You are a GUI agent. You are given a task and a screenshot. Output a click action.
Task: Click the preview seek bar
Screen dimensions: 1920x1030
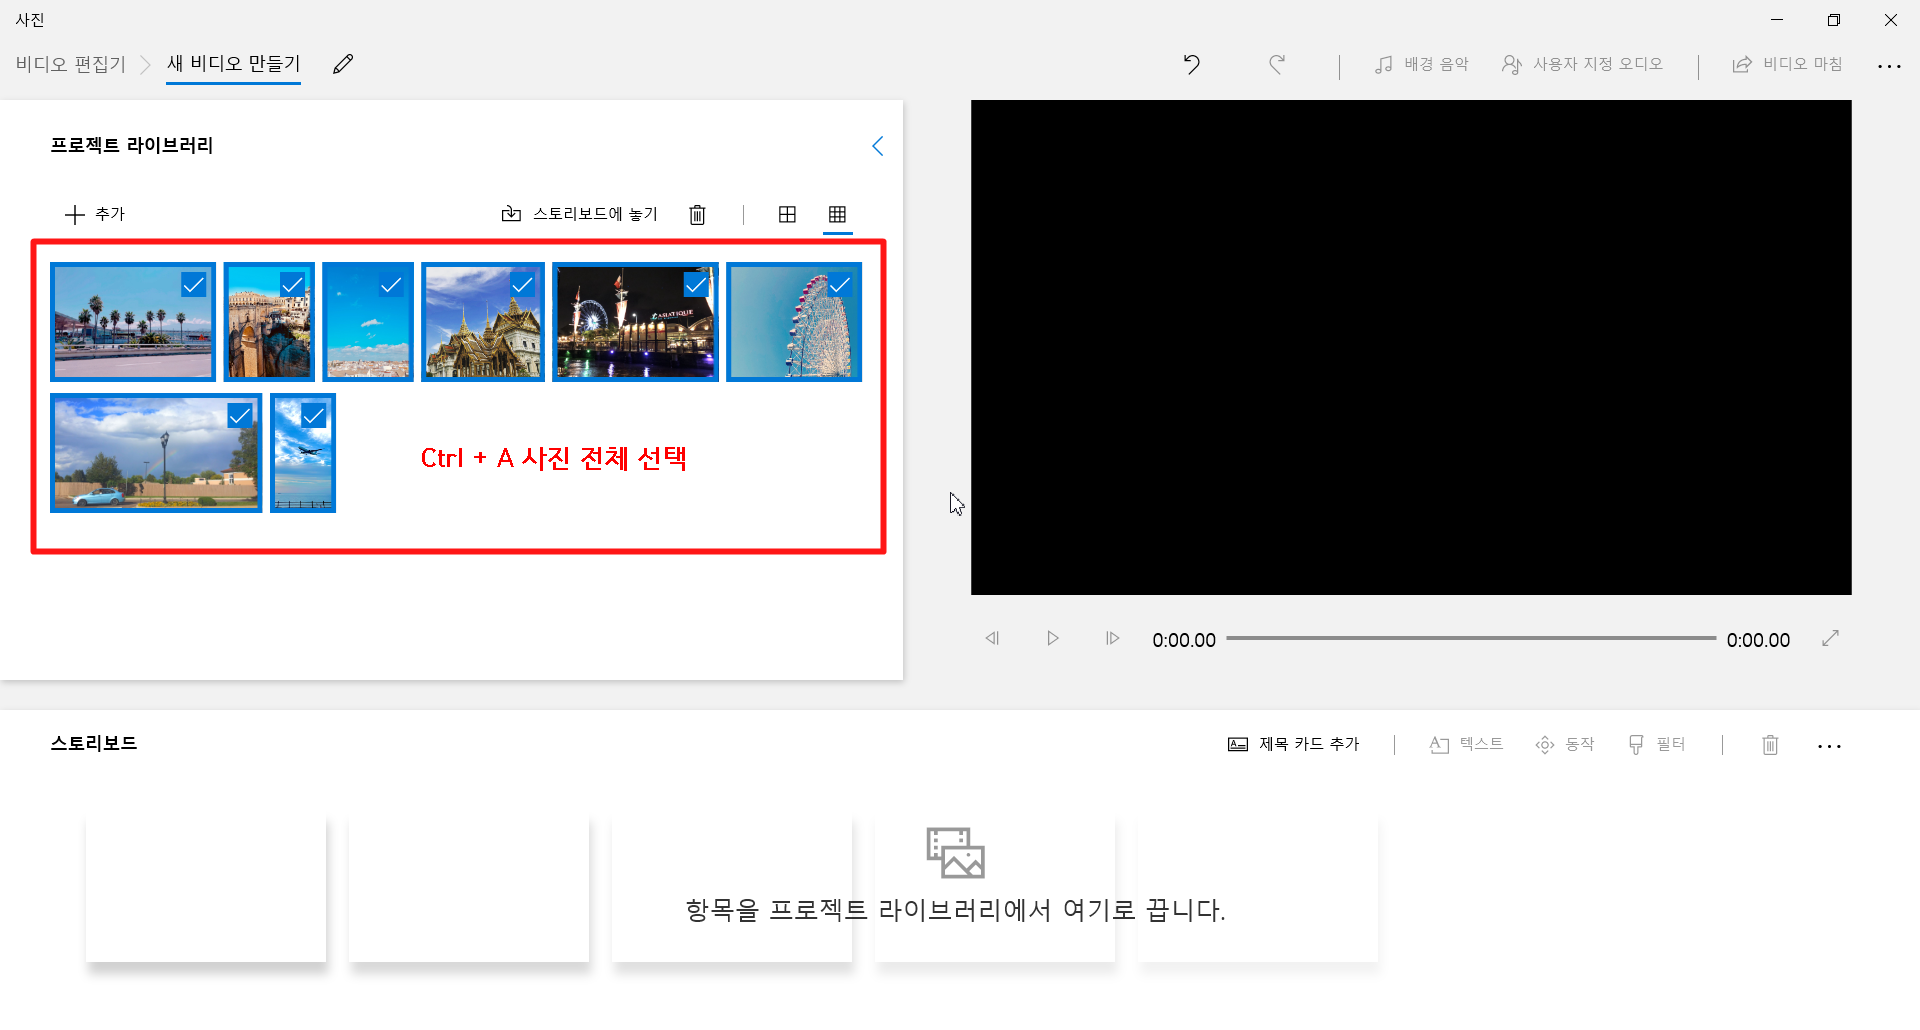[1471, 638]
